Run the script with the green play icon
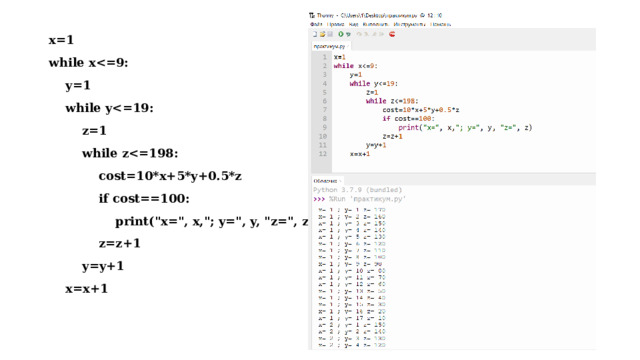This screenshot has width=640, height=360. [x=341, y=34]
